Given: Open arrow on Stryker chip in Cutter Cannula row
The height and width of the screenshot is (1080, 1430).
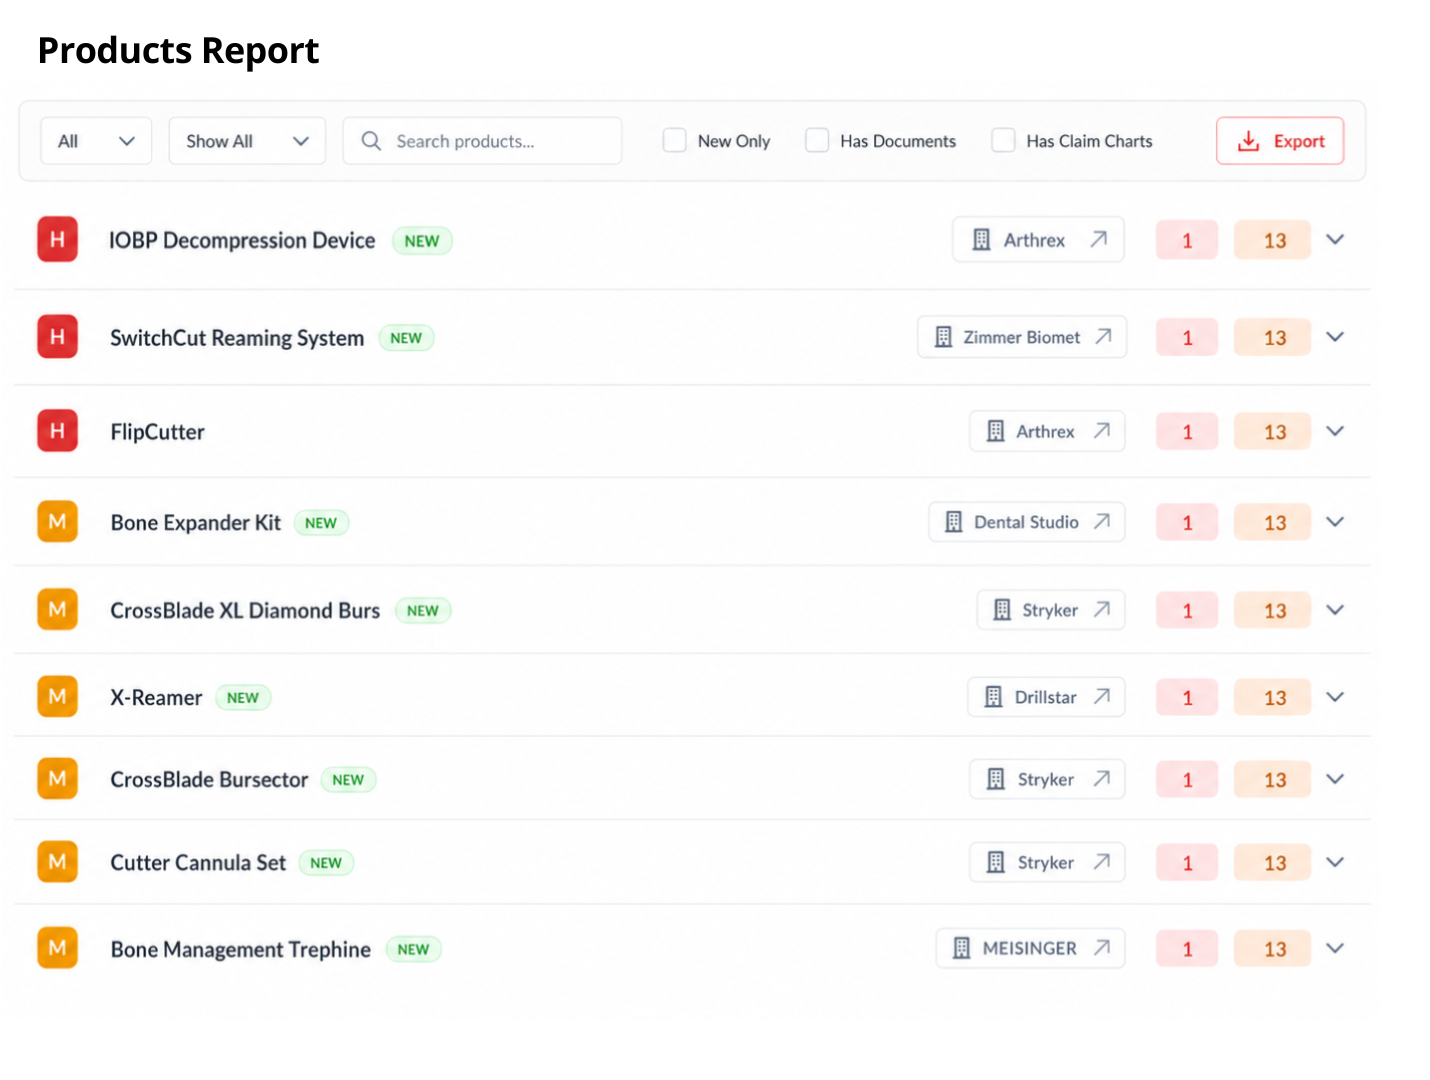Looking at the screenshot, I should tap(1102, 861).
